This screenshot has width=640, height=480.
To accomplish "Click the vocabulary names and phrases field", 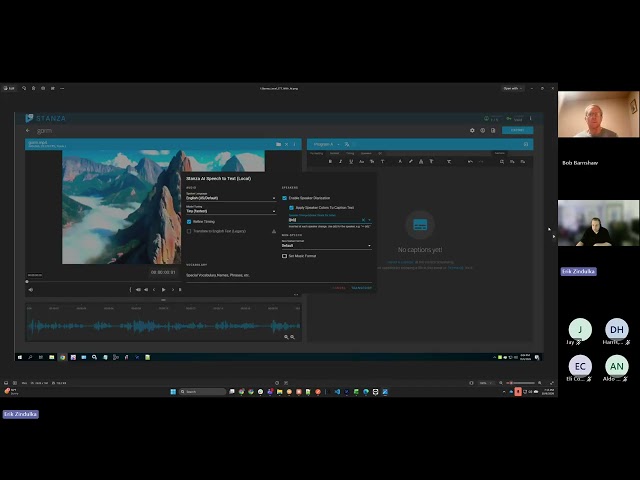I will (x=279, y=276).
